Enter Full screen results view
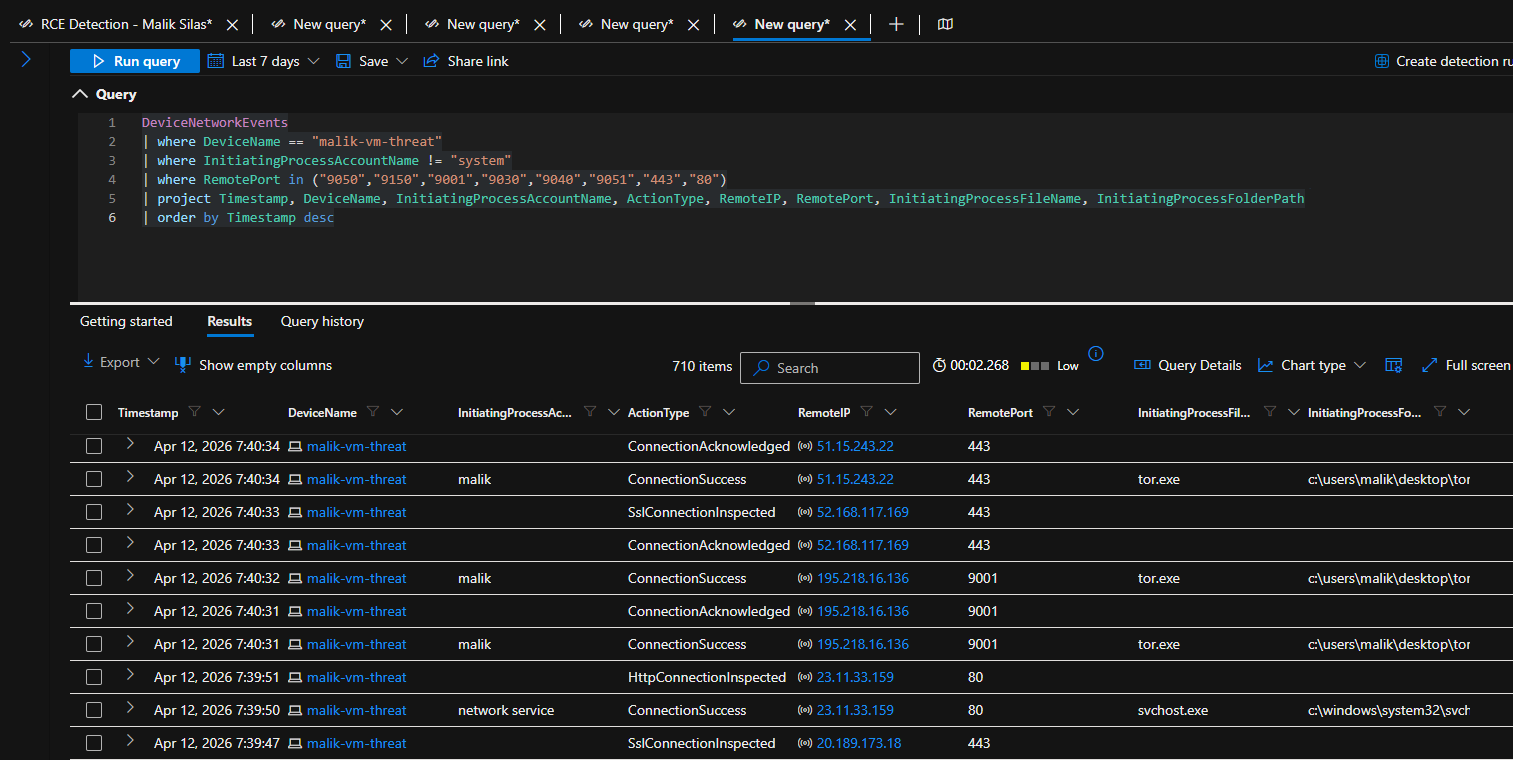Image resolution: width=1513 pixels, height=760 pixels. [x=1465, y=365]
